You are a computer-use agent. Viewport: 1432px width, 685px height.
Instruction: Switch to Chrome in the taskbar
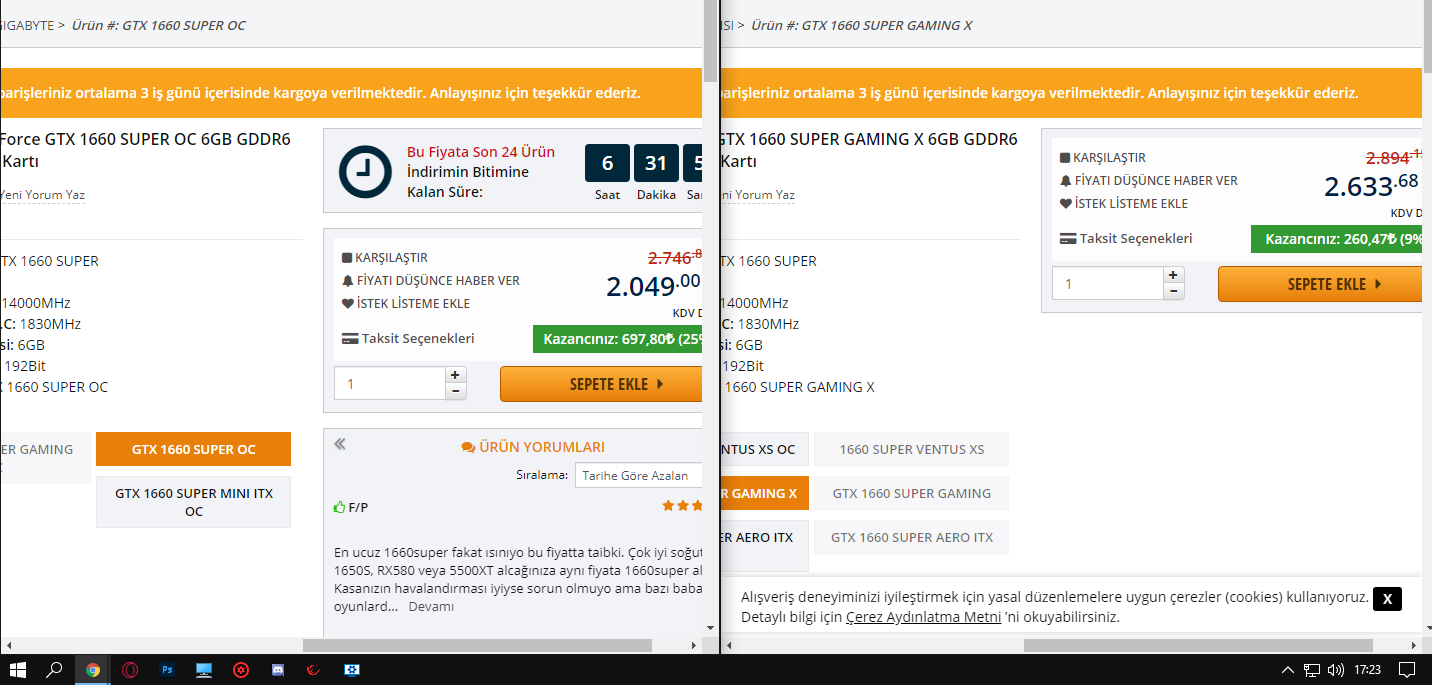(x=93, y=670)
